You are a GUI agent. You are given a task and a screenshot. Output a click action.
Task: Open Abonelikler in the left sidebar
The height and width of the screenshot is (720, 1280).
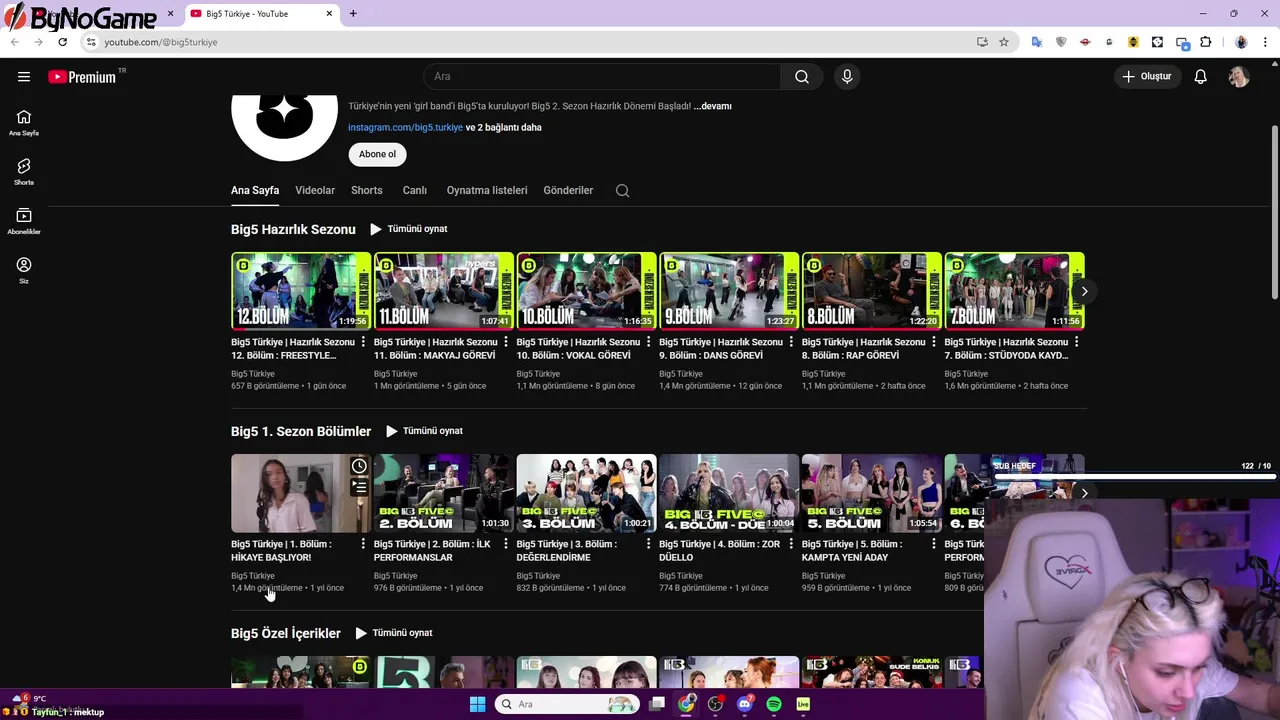point(24,221)
